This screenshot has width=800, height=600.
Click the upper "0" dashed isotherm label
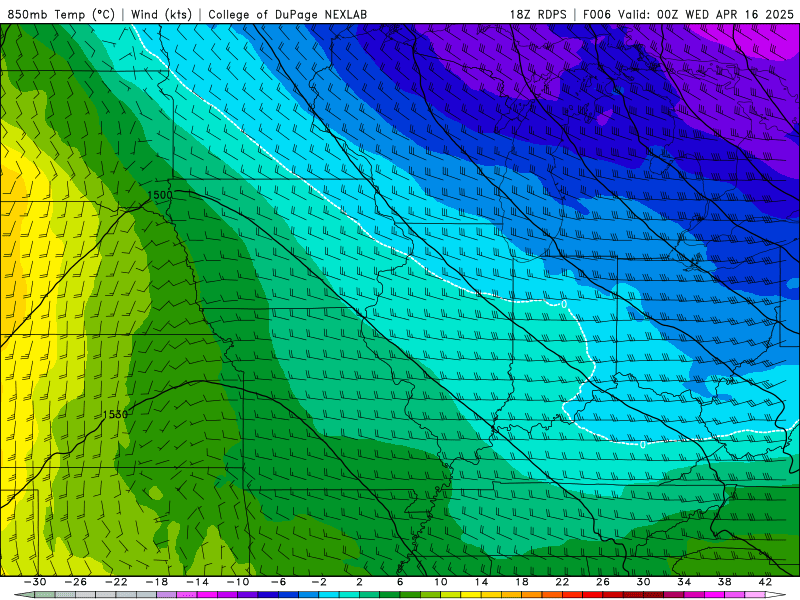[x=564, y=304]
